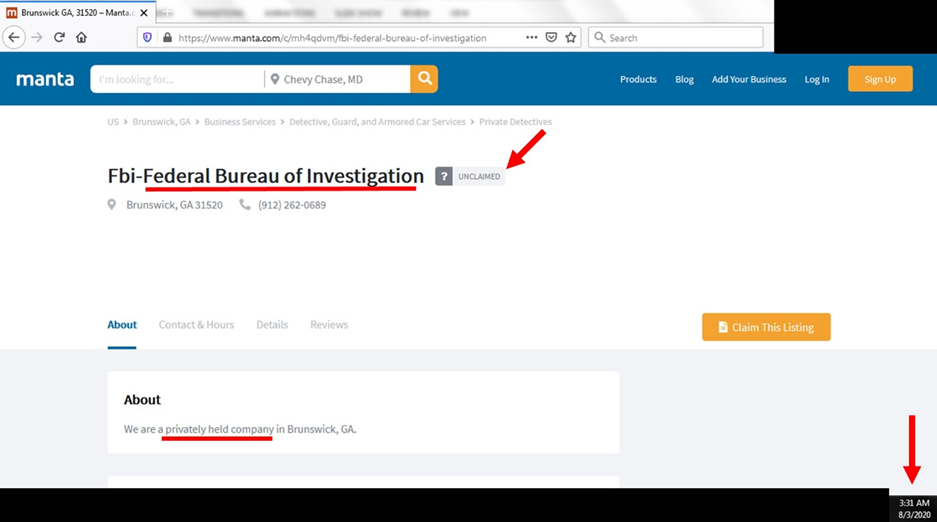Open Business Services breadcrumb

click(x=240, y=122)
